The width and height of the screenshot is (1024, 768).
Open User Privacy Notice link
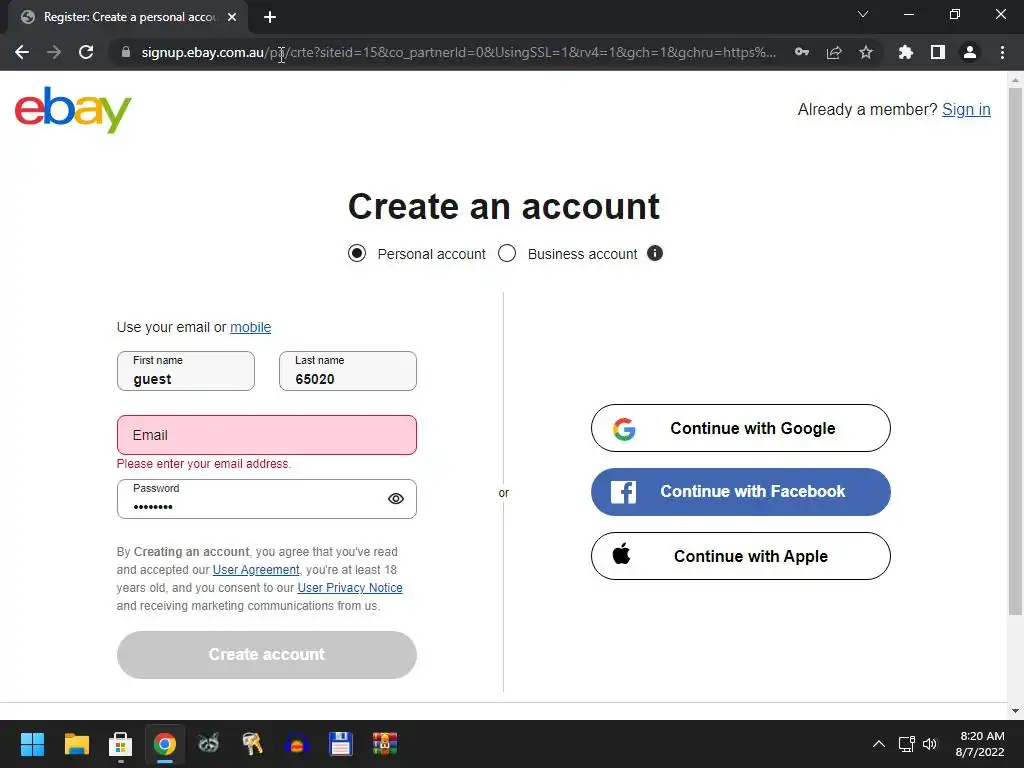(350, 588)
